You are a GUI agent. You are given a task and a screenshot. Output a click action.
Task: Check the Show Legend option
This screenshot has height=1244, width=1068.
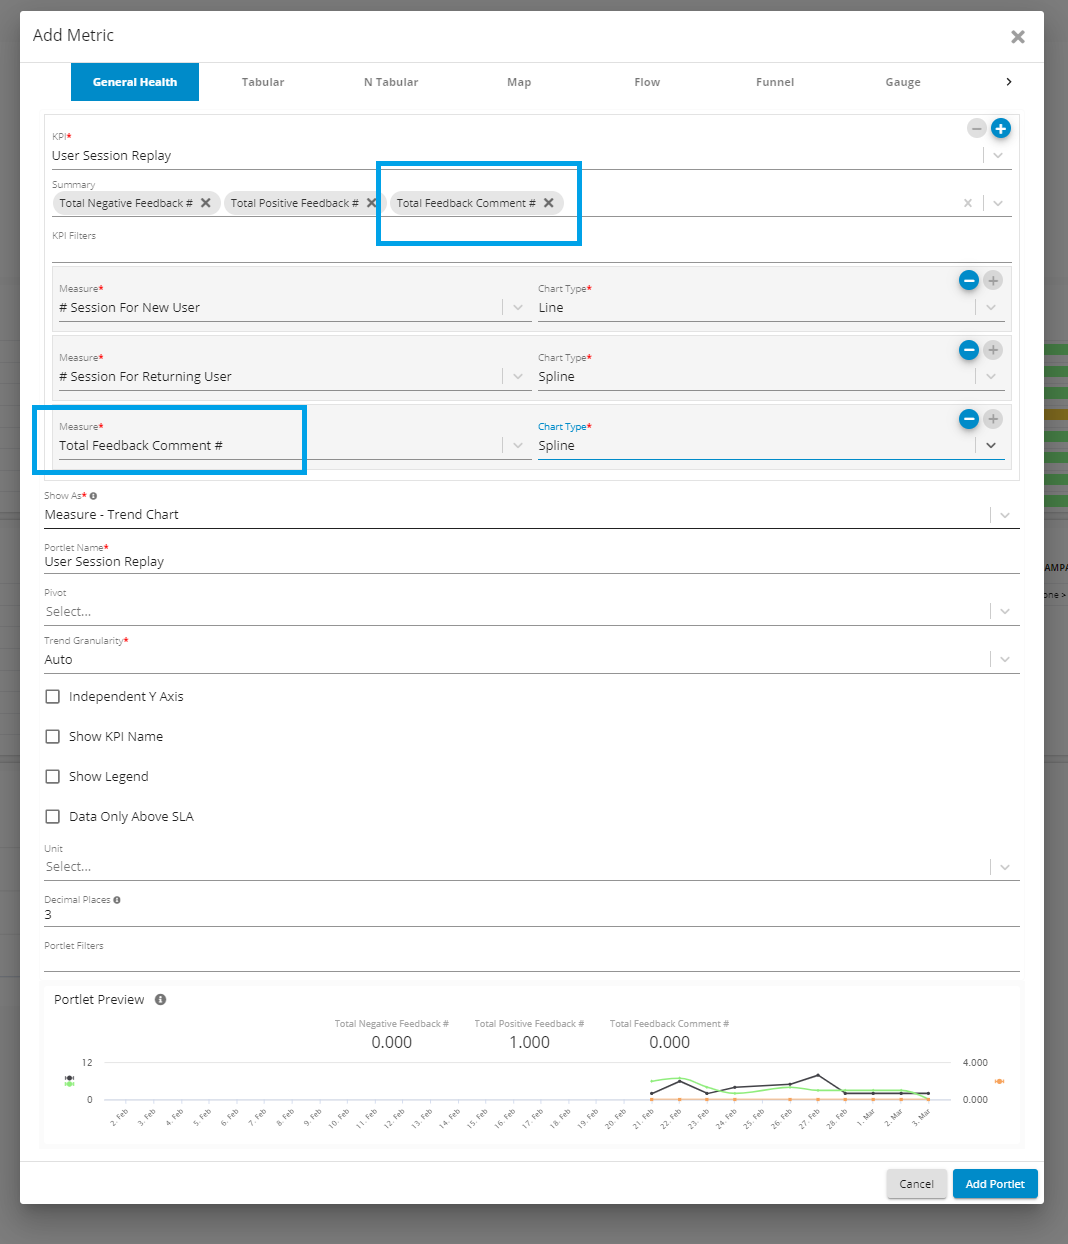[53, 777]
